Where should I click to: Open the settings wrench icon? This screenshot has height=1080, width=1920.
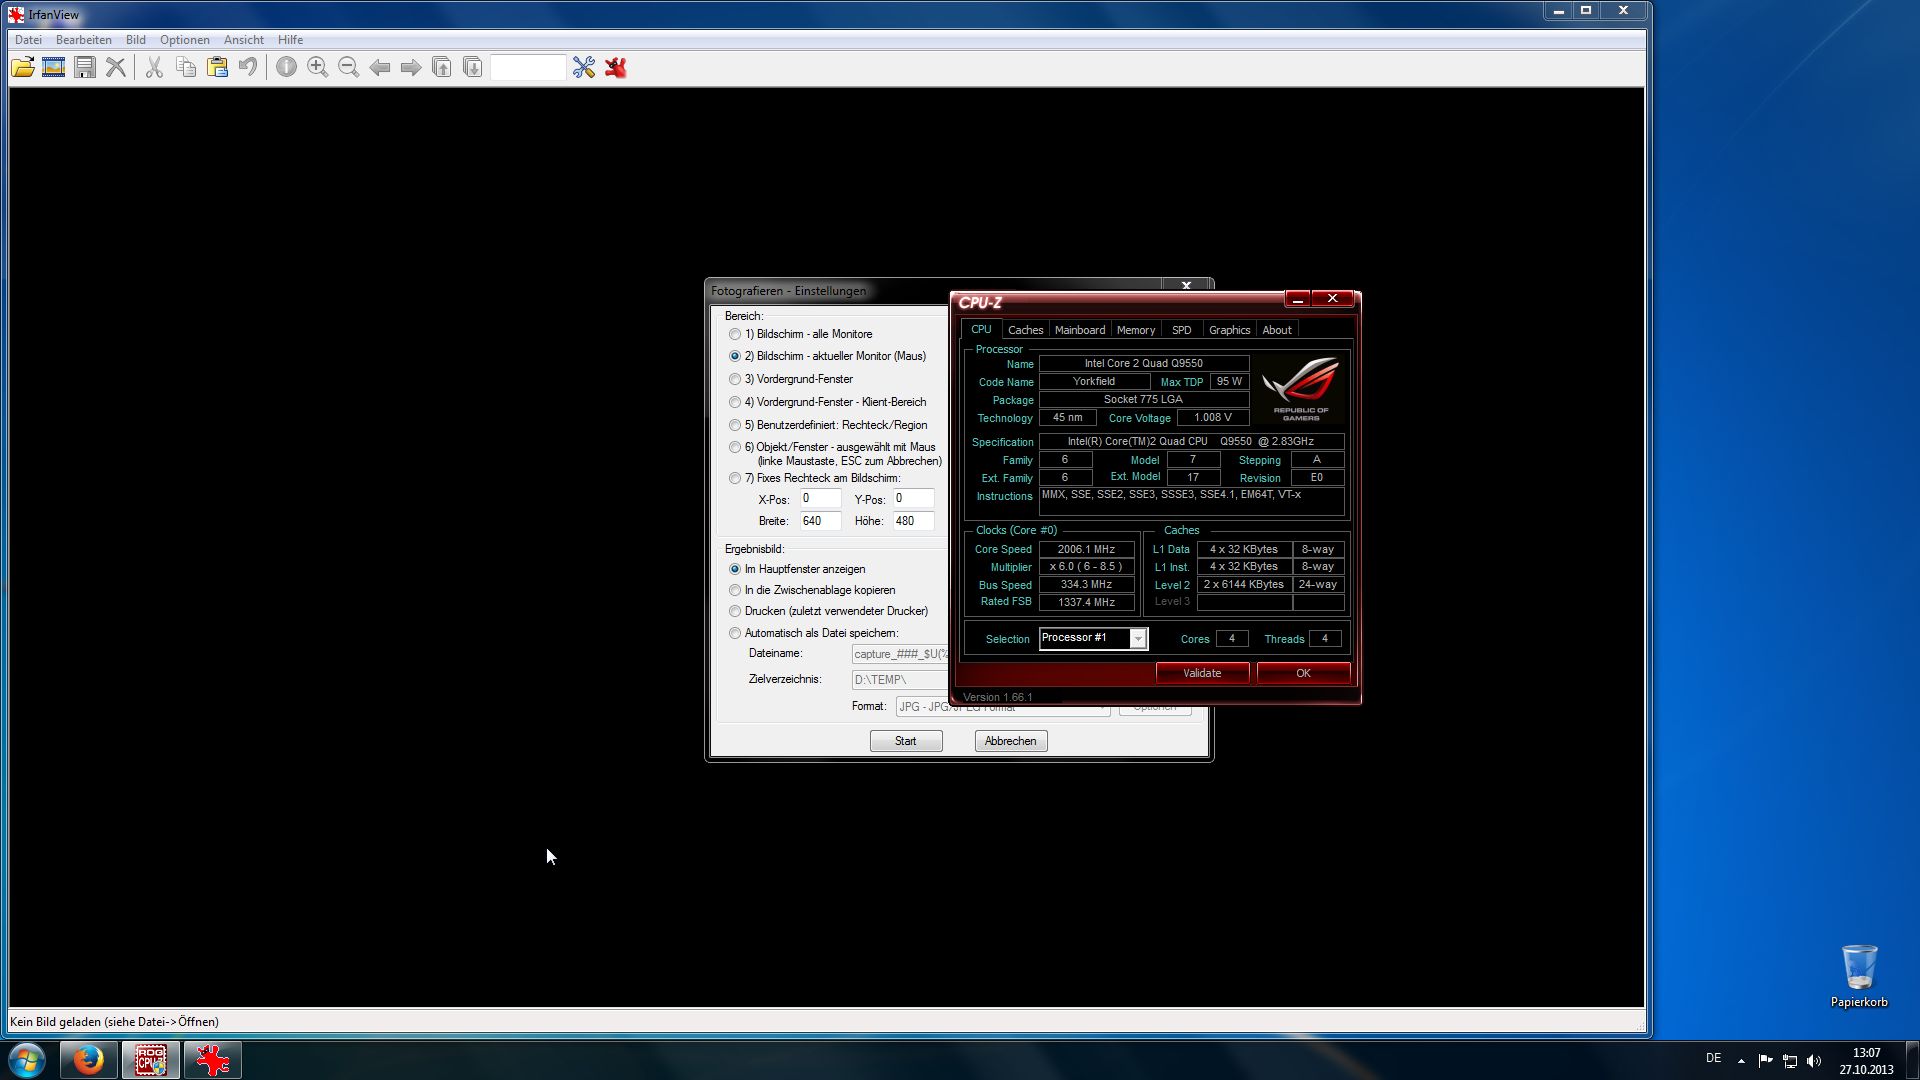(x=584, y=67)
